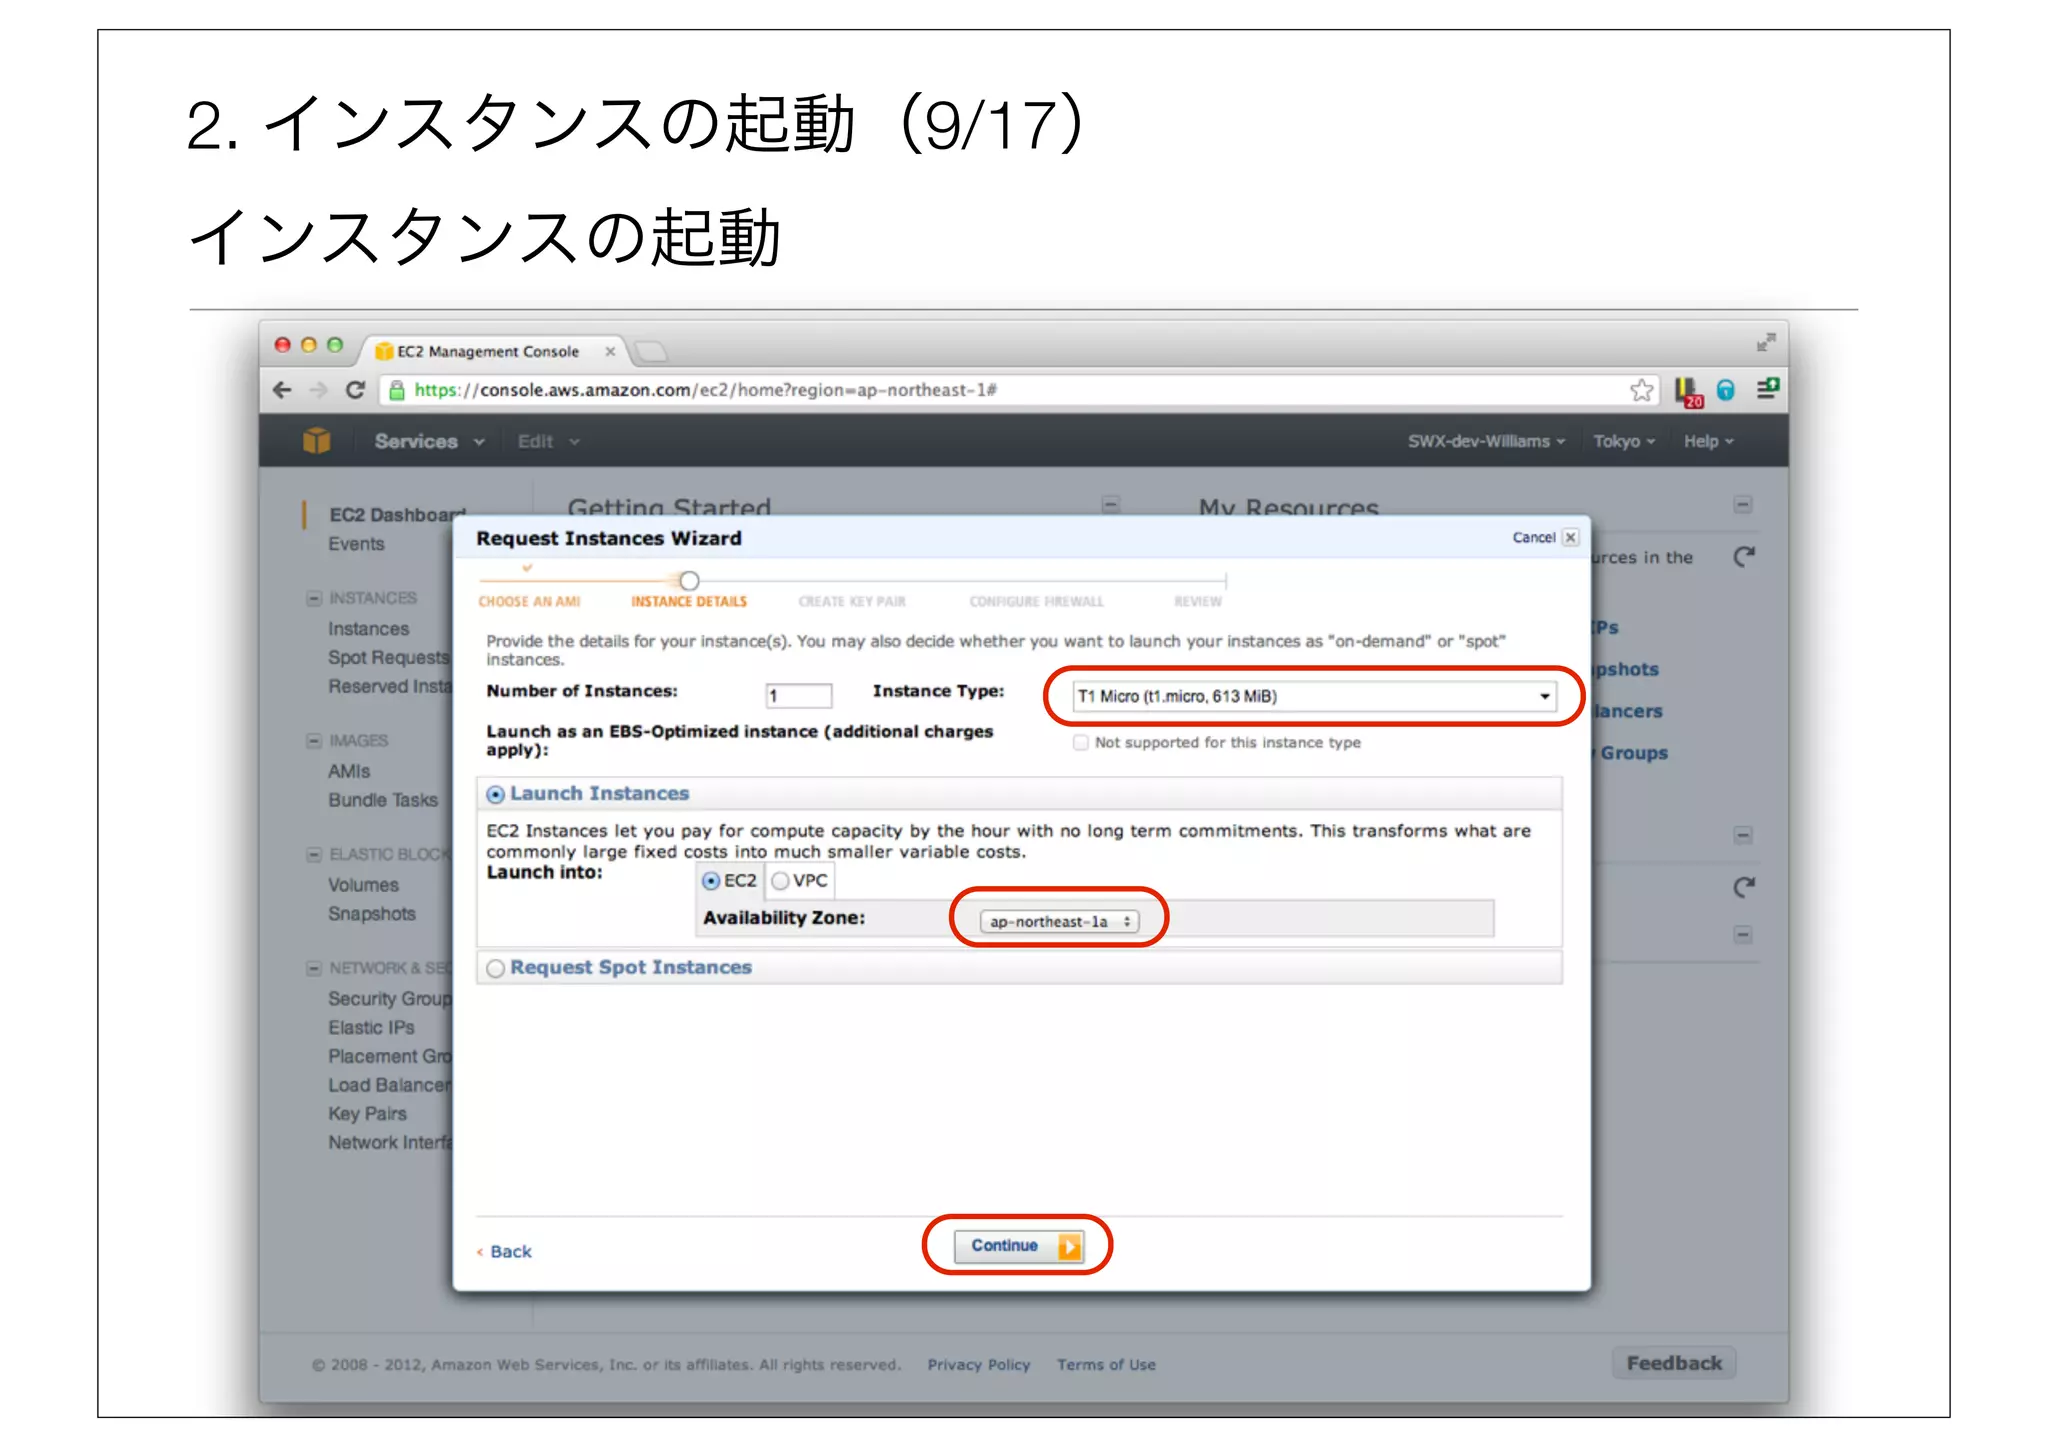The image size is (2048, 1447).
Task: Click the AWS orange cube logo
Action: pos(316,440)
